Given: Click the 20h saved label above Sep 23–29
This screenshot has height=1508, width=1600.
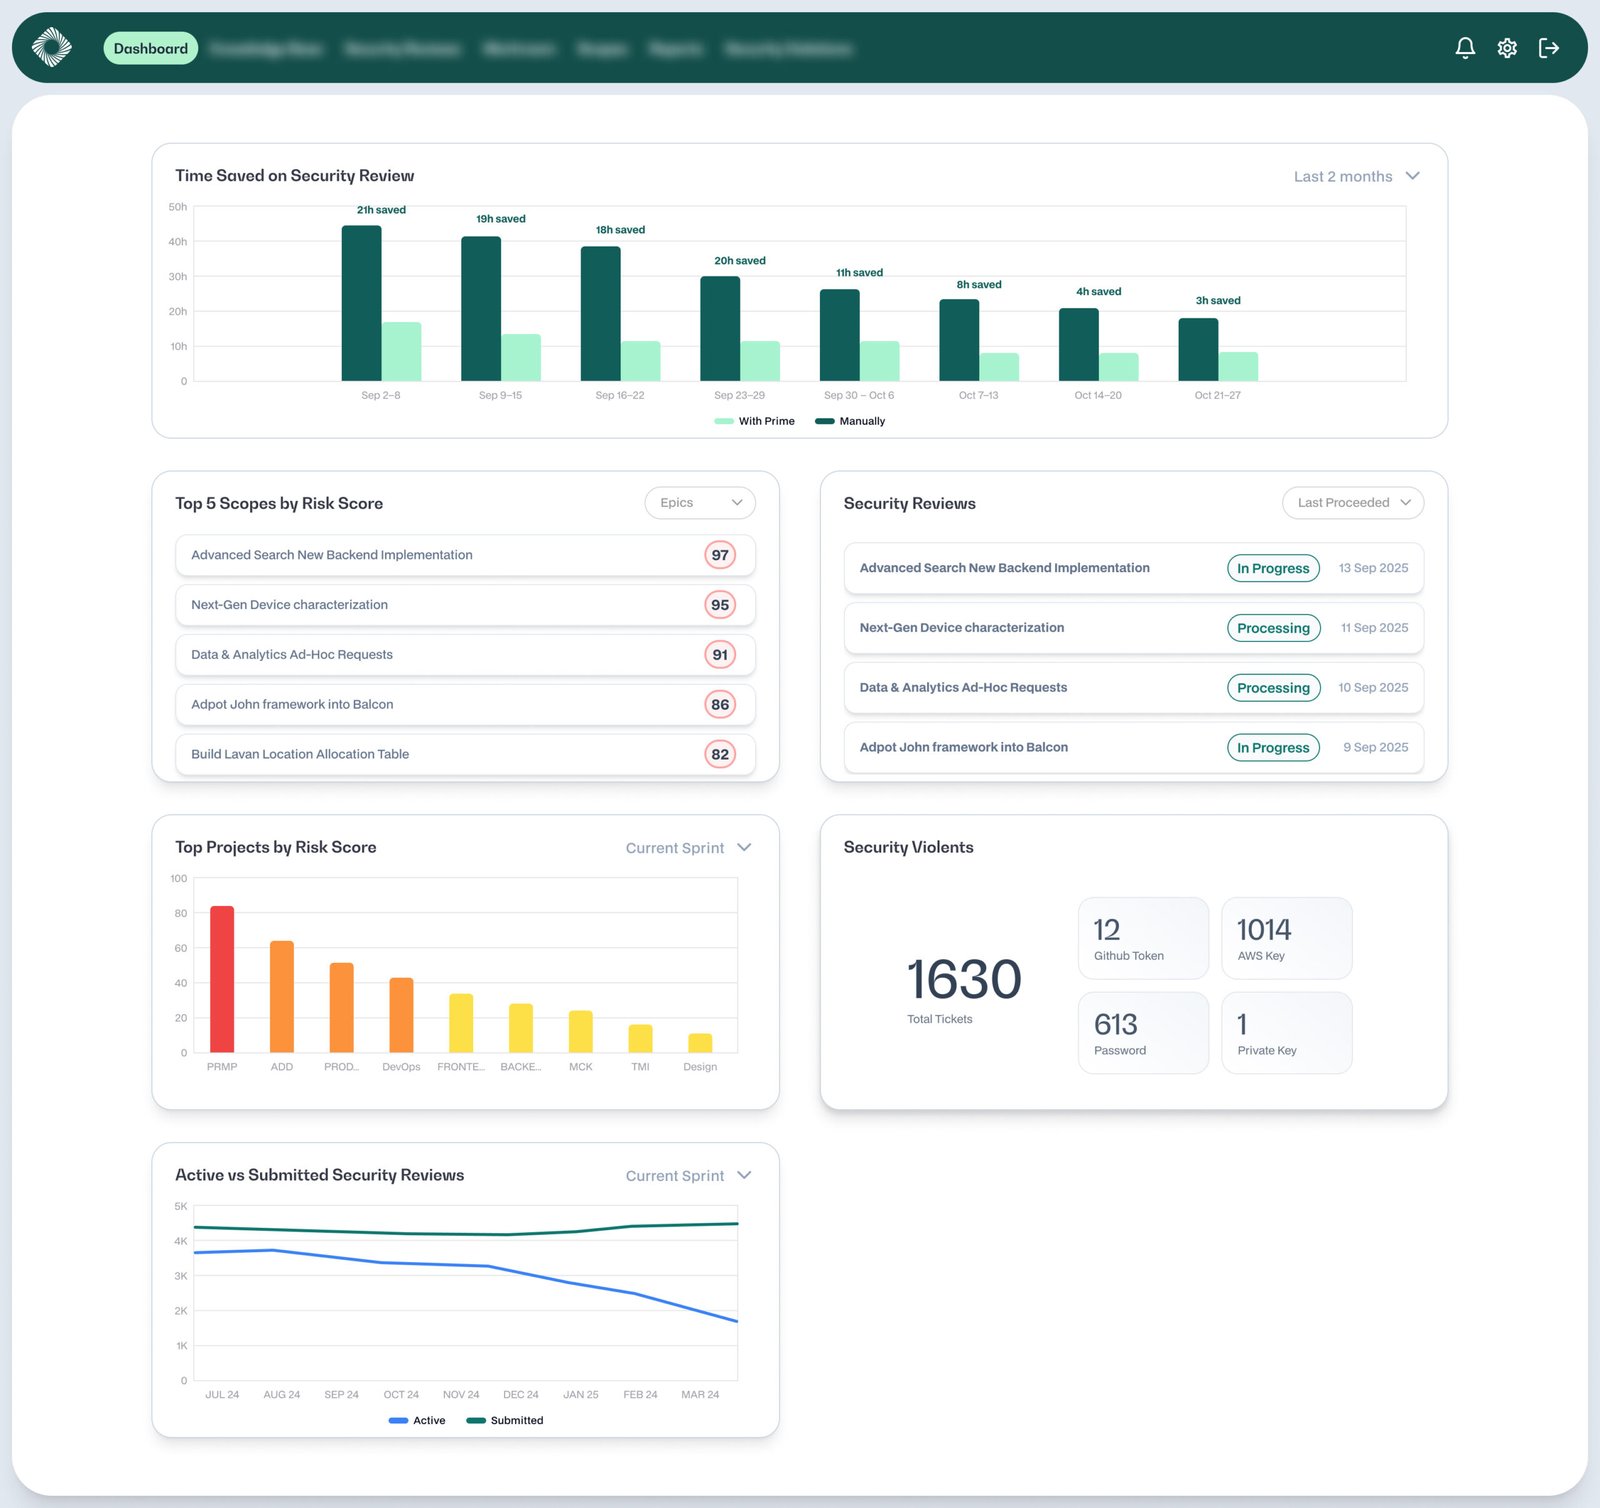Looking at the screenshot, I should coord(740,261).
